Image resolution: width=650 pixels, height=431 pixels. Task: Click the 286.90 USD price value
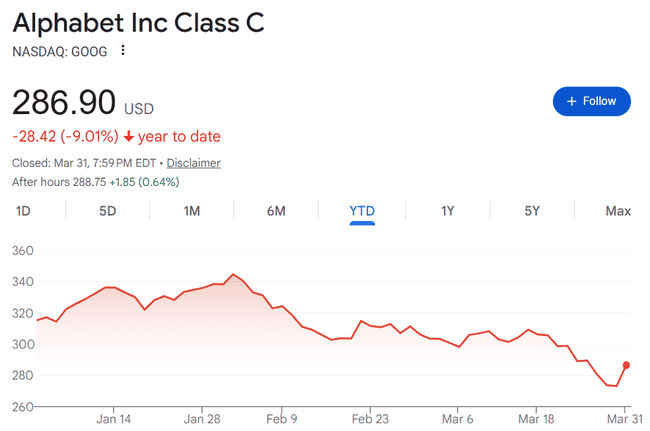pyautogui.click(x=63, y=103)
